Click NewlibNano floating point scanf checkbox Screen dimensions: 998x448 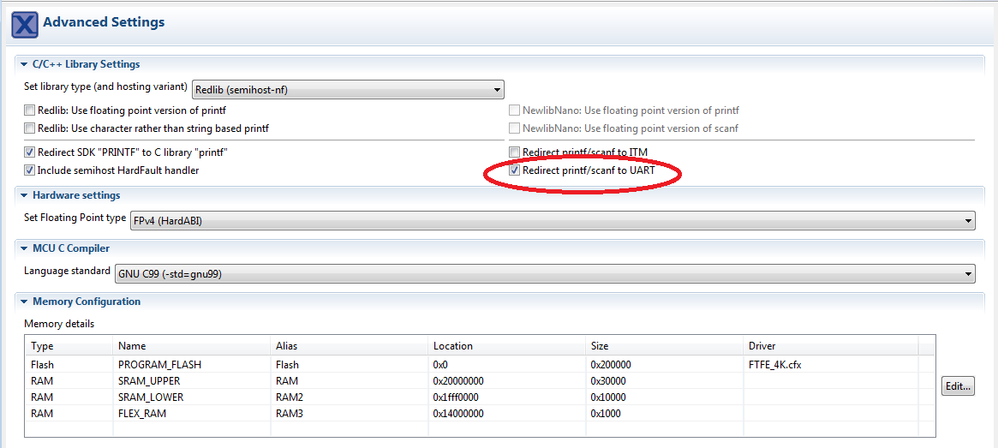click(514, 129)
